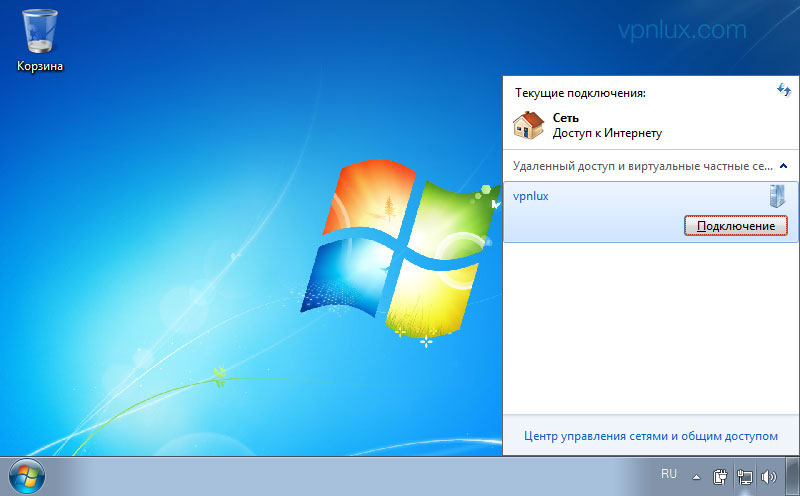Select the vpnlux connection entry
800x496 pixels.
(651, 212)
